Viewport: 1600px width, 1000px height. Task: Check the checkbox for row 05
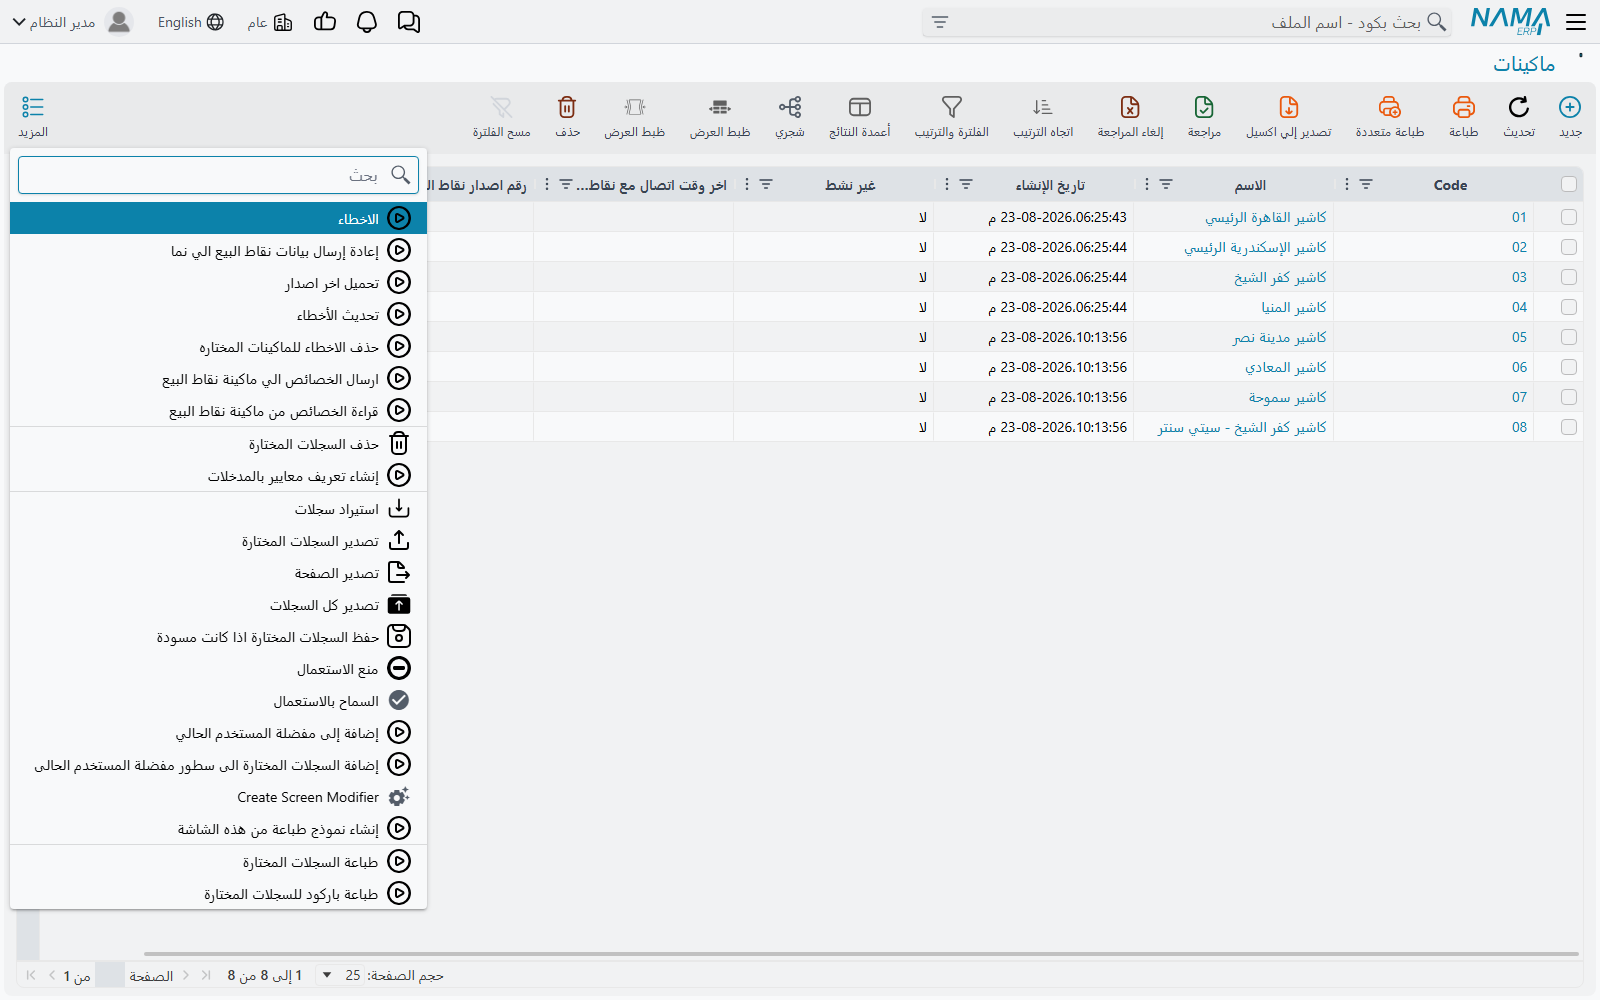[x=1569, y=337]
